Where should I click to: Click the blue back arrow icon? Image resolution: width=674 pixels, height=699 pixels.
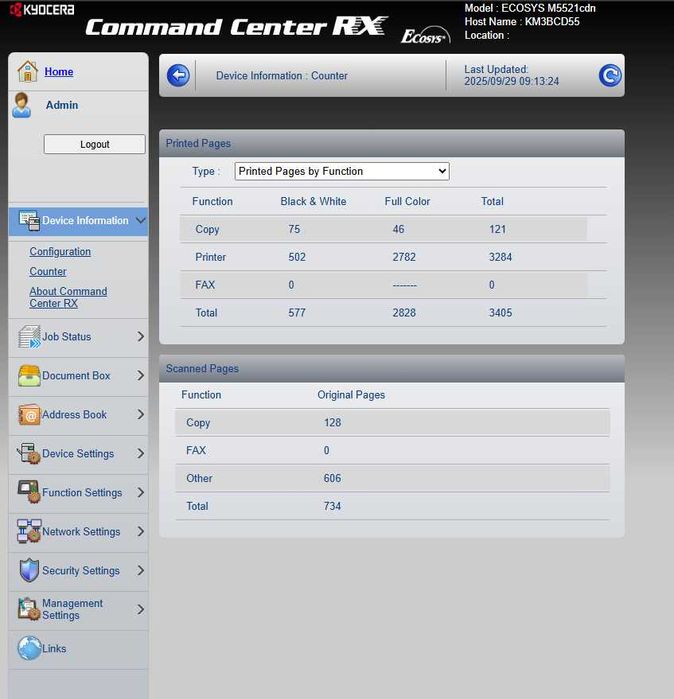[178, 76]
